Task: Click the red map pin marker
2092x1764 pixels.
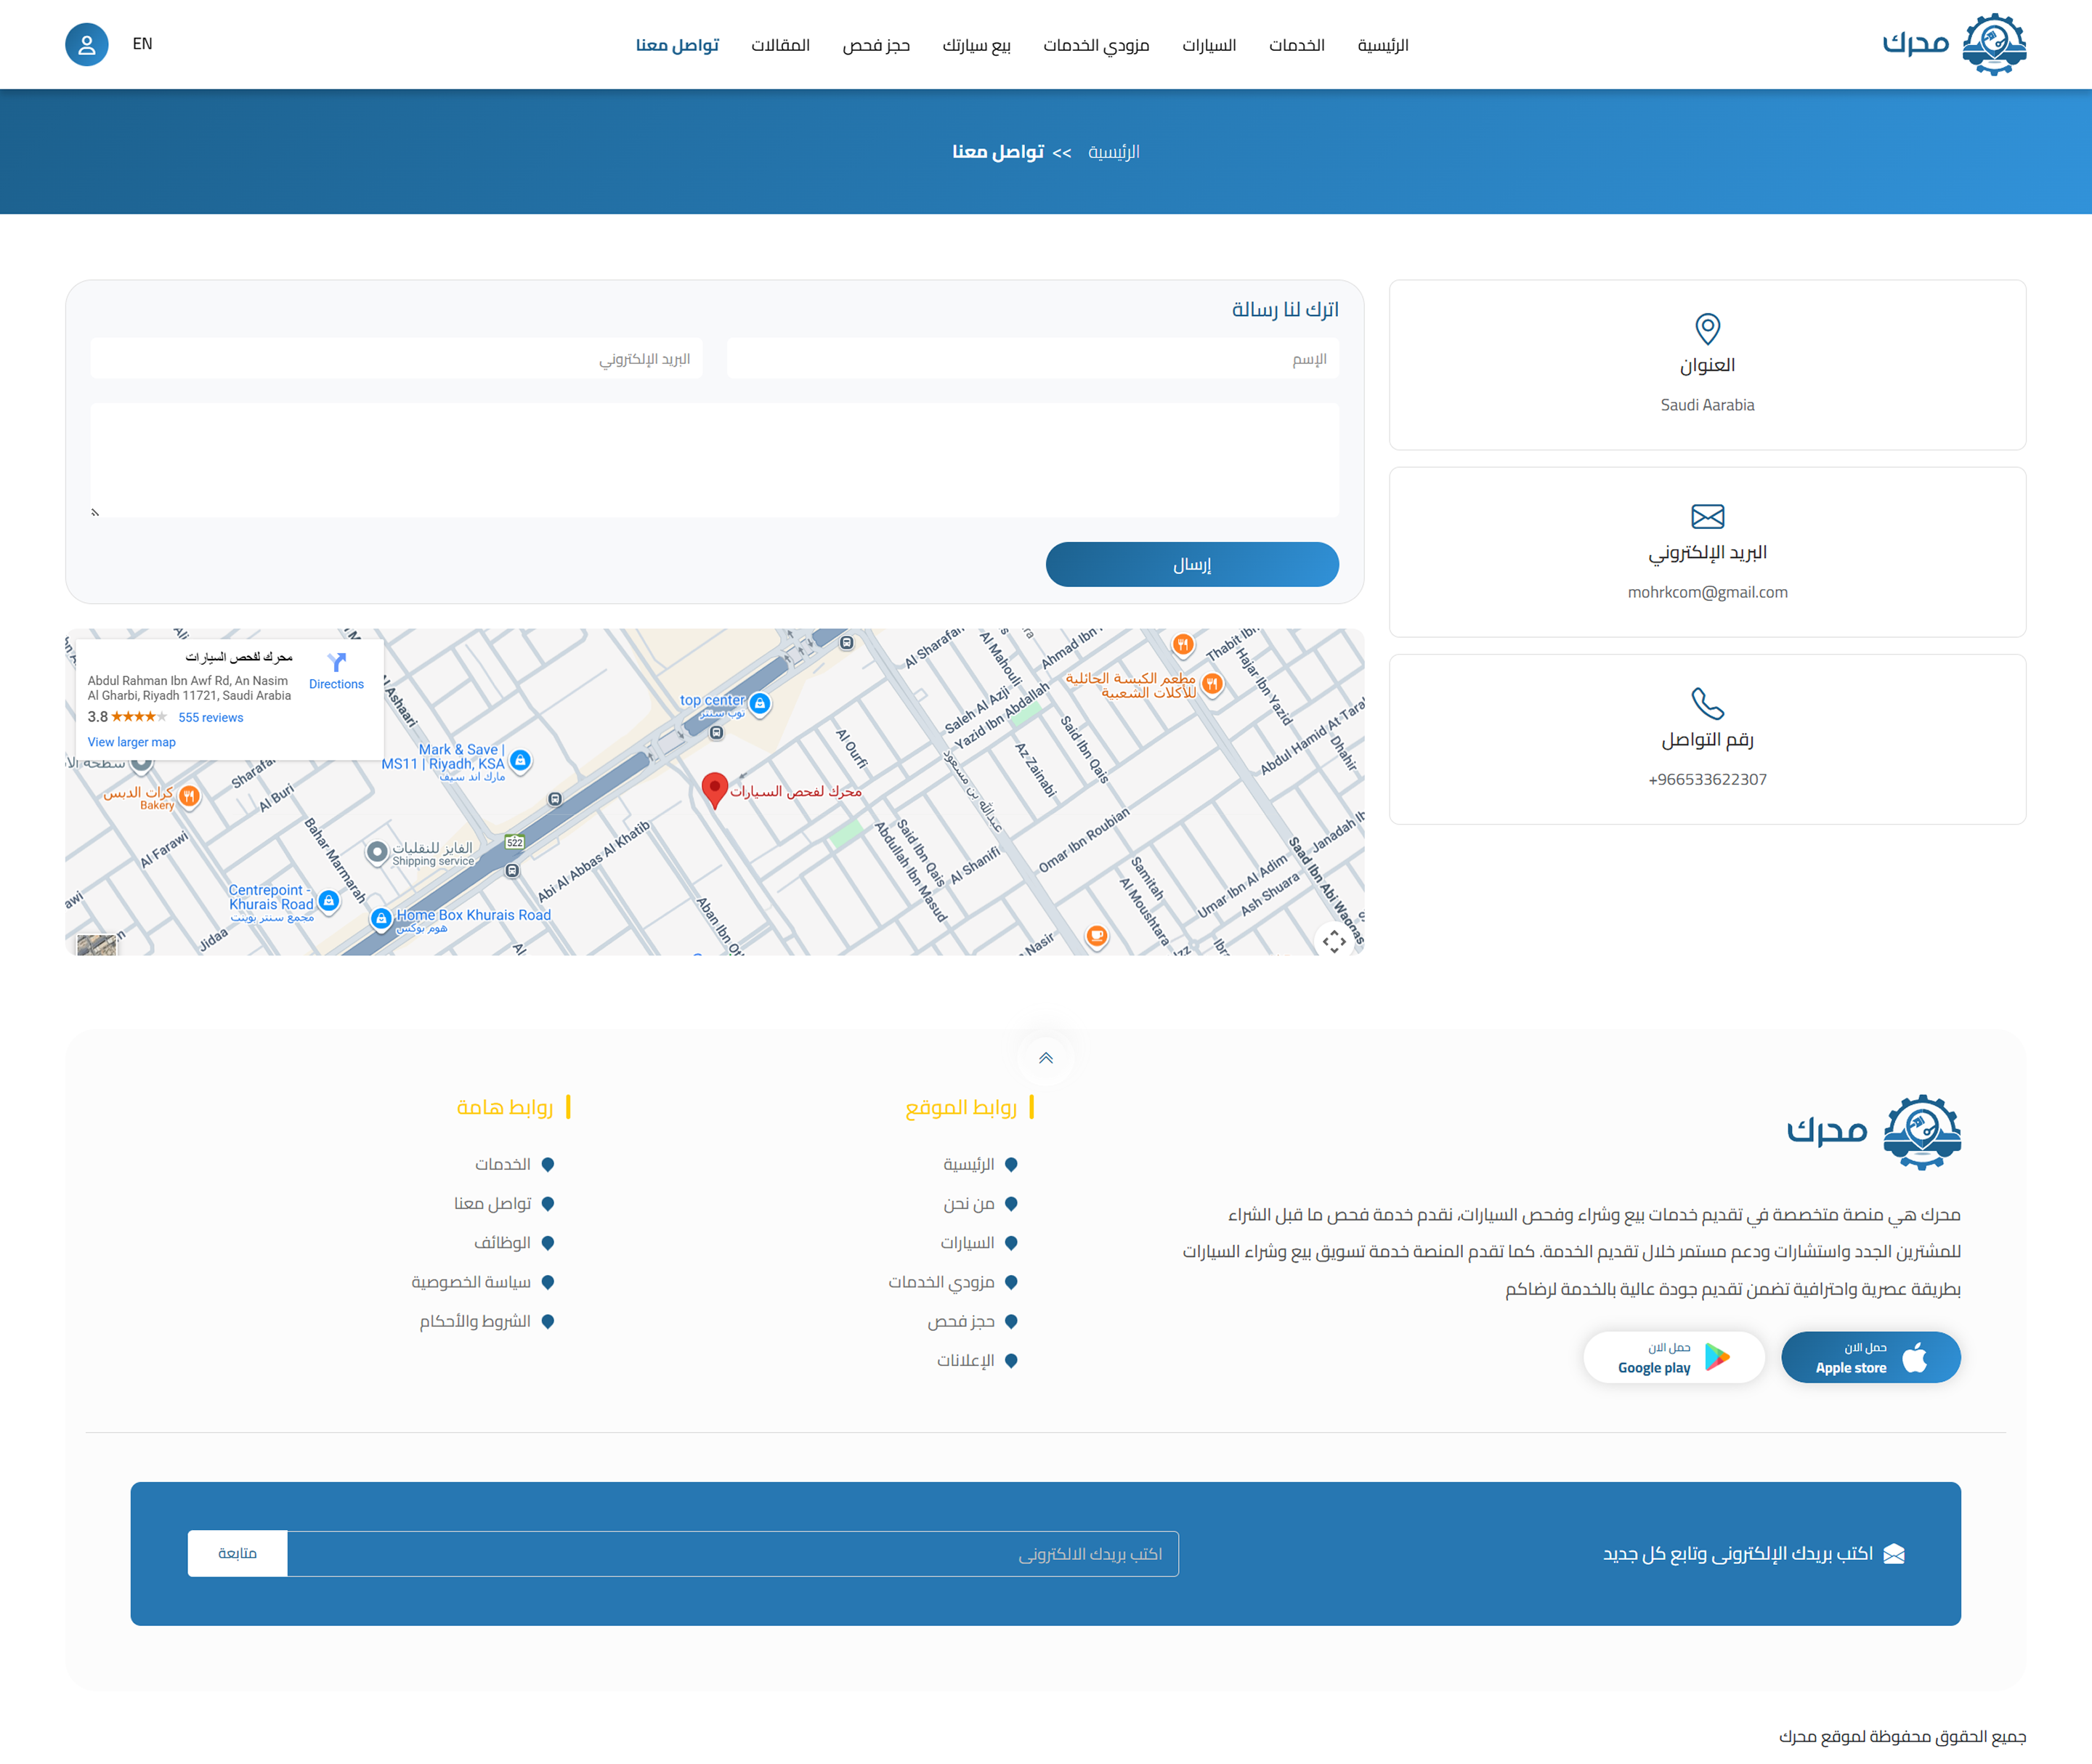Action: [714, 789]
